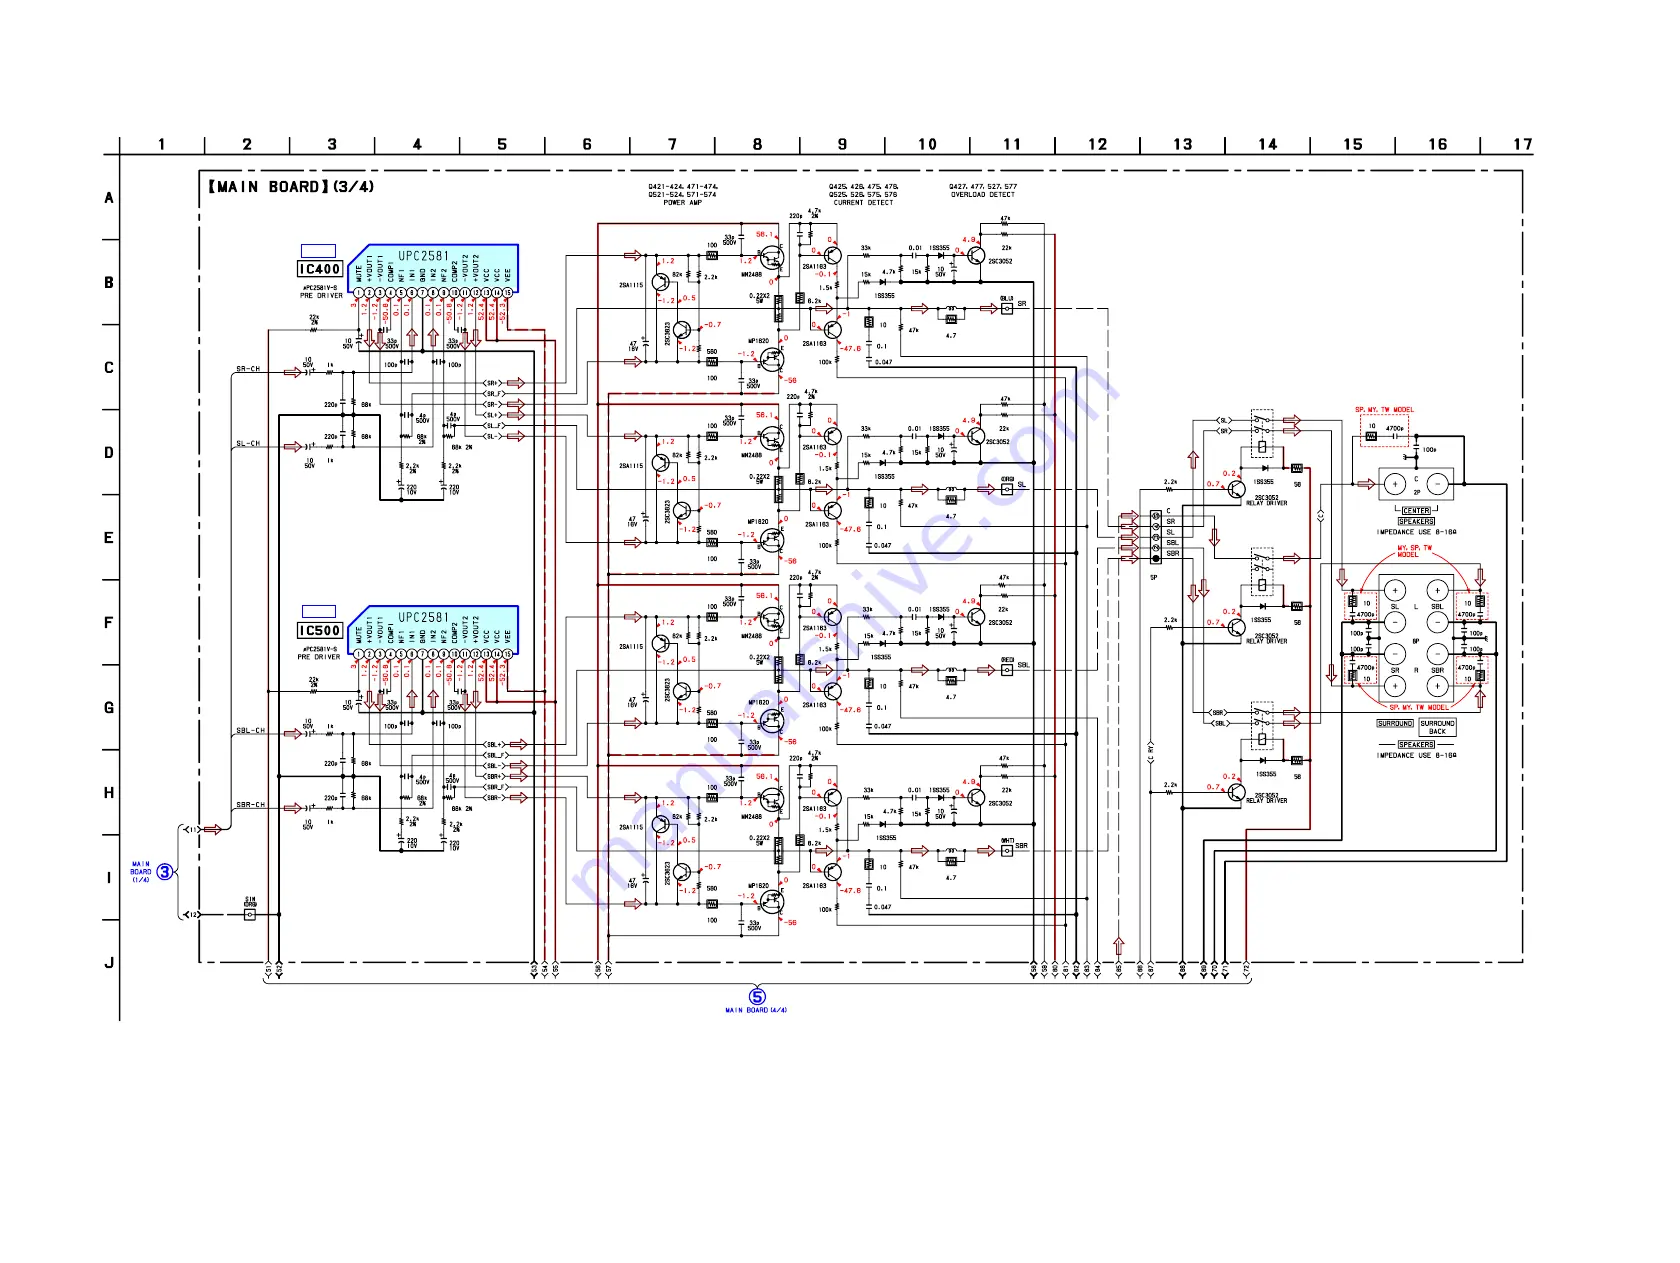Image resolution: width=1680 pixels, height=1263 pixels.
Task: Open the circled 5 MAIN BOARD (4/4) reference
Action: pyautogui.click(x=757, y=996)
